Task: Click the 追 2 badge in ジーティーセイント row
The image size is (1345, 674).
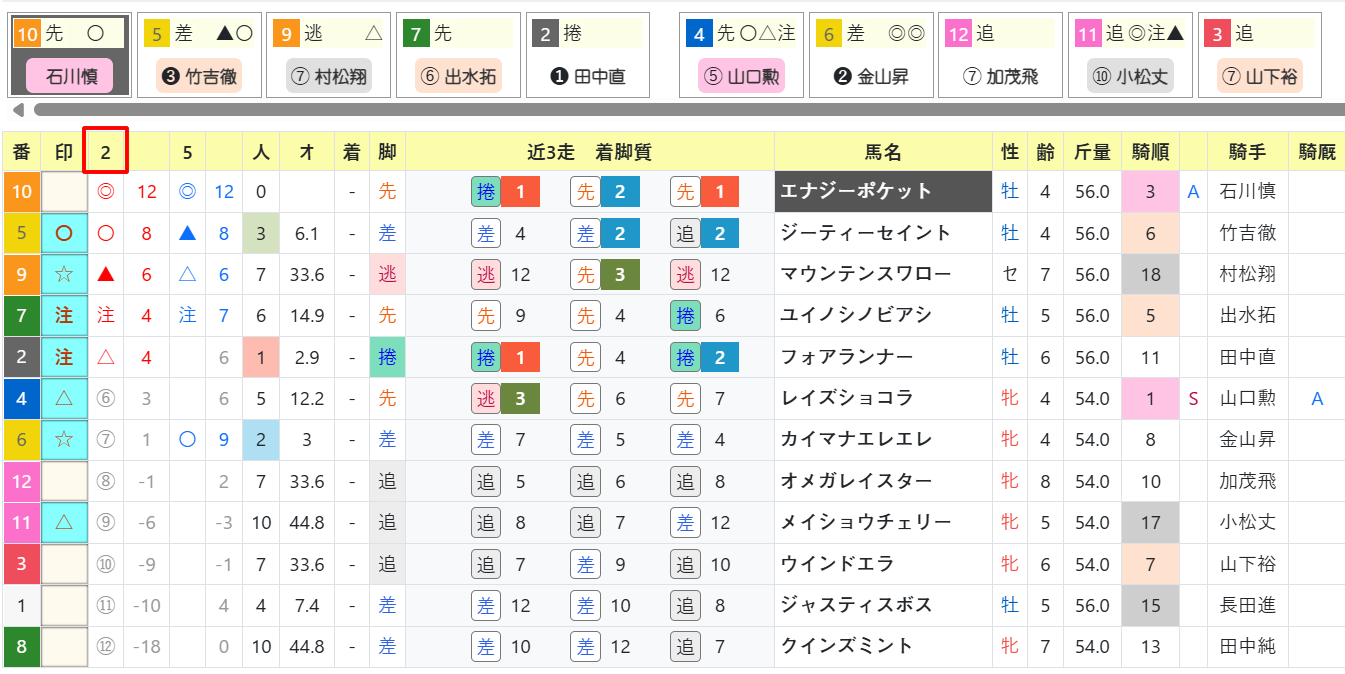Action: [x=705, y=233]
